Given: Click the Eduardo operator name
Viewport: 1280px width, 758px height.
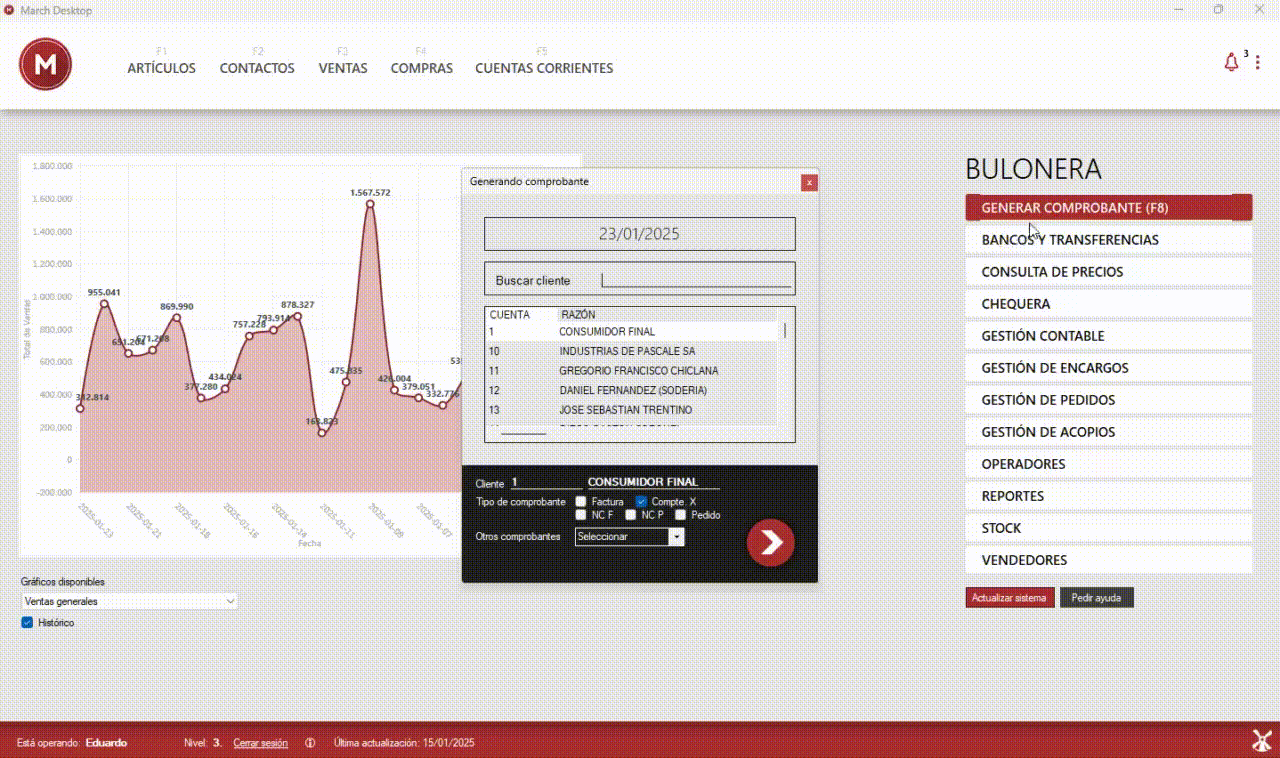Looking at the screenshot, I should pyautogui.click(x=106, y=743).
